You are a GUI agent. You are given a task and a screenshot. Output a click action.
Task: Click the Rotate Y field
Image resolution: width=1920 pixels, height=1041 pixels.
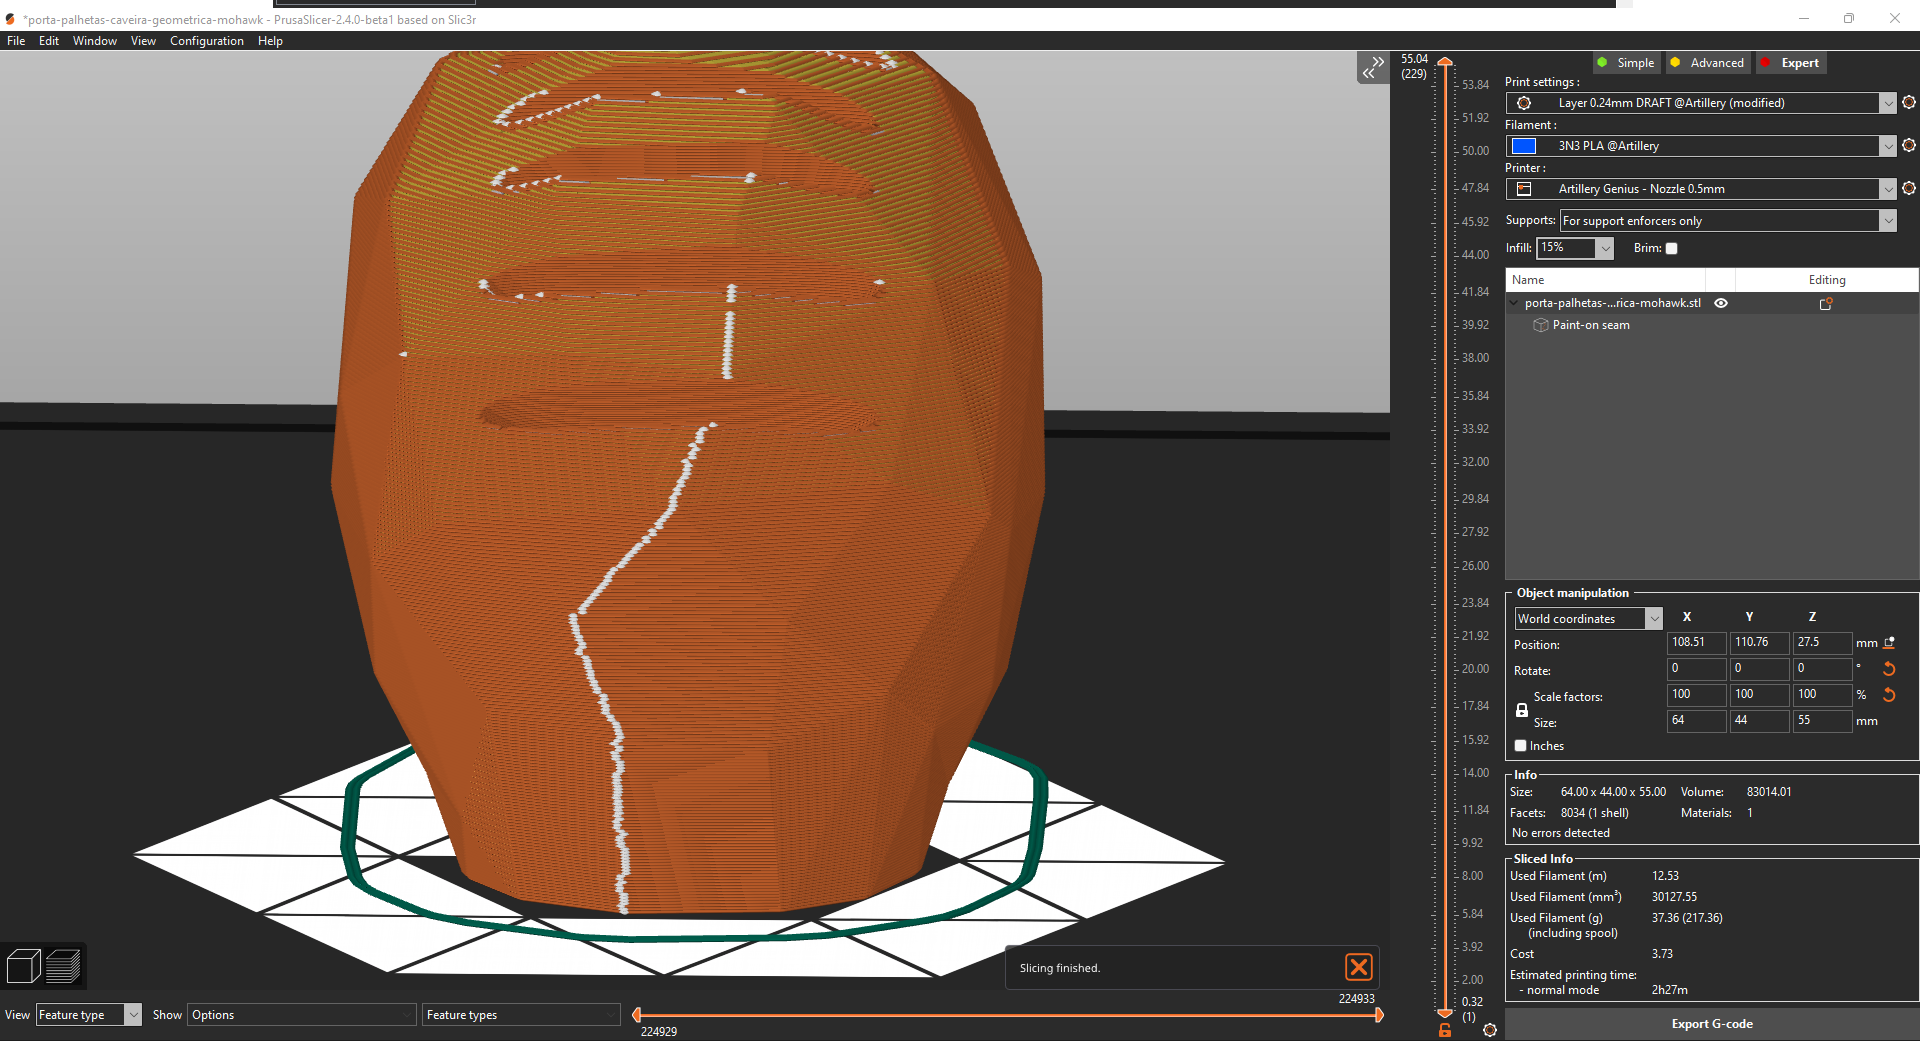pos(1760,669)
